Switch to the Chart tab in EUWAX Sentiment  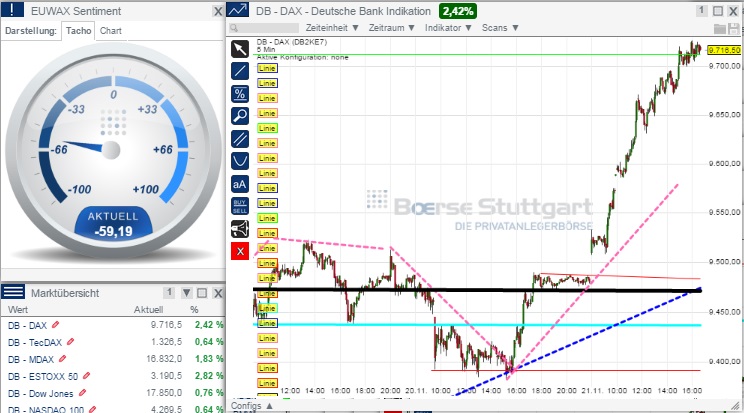coord(111,31)
